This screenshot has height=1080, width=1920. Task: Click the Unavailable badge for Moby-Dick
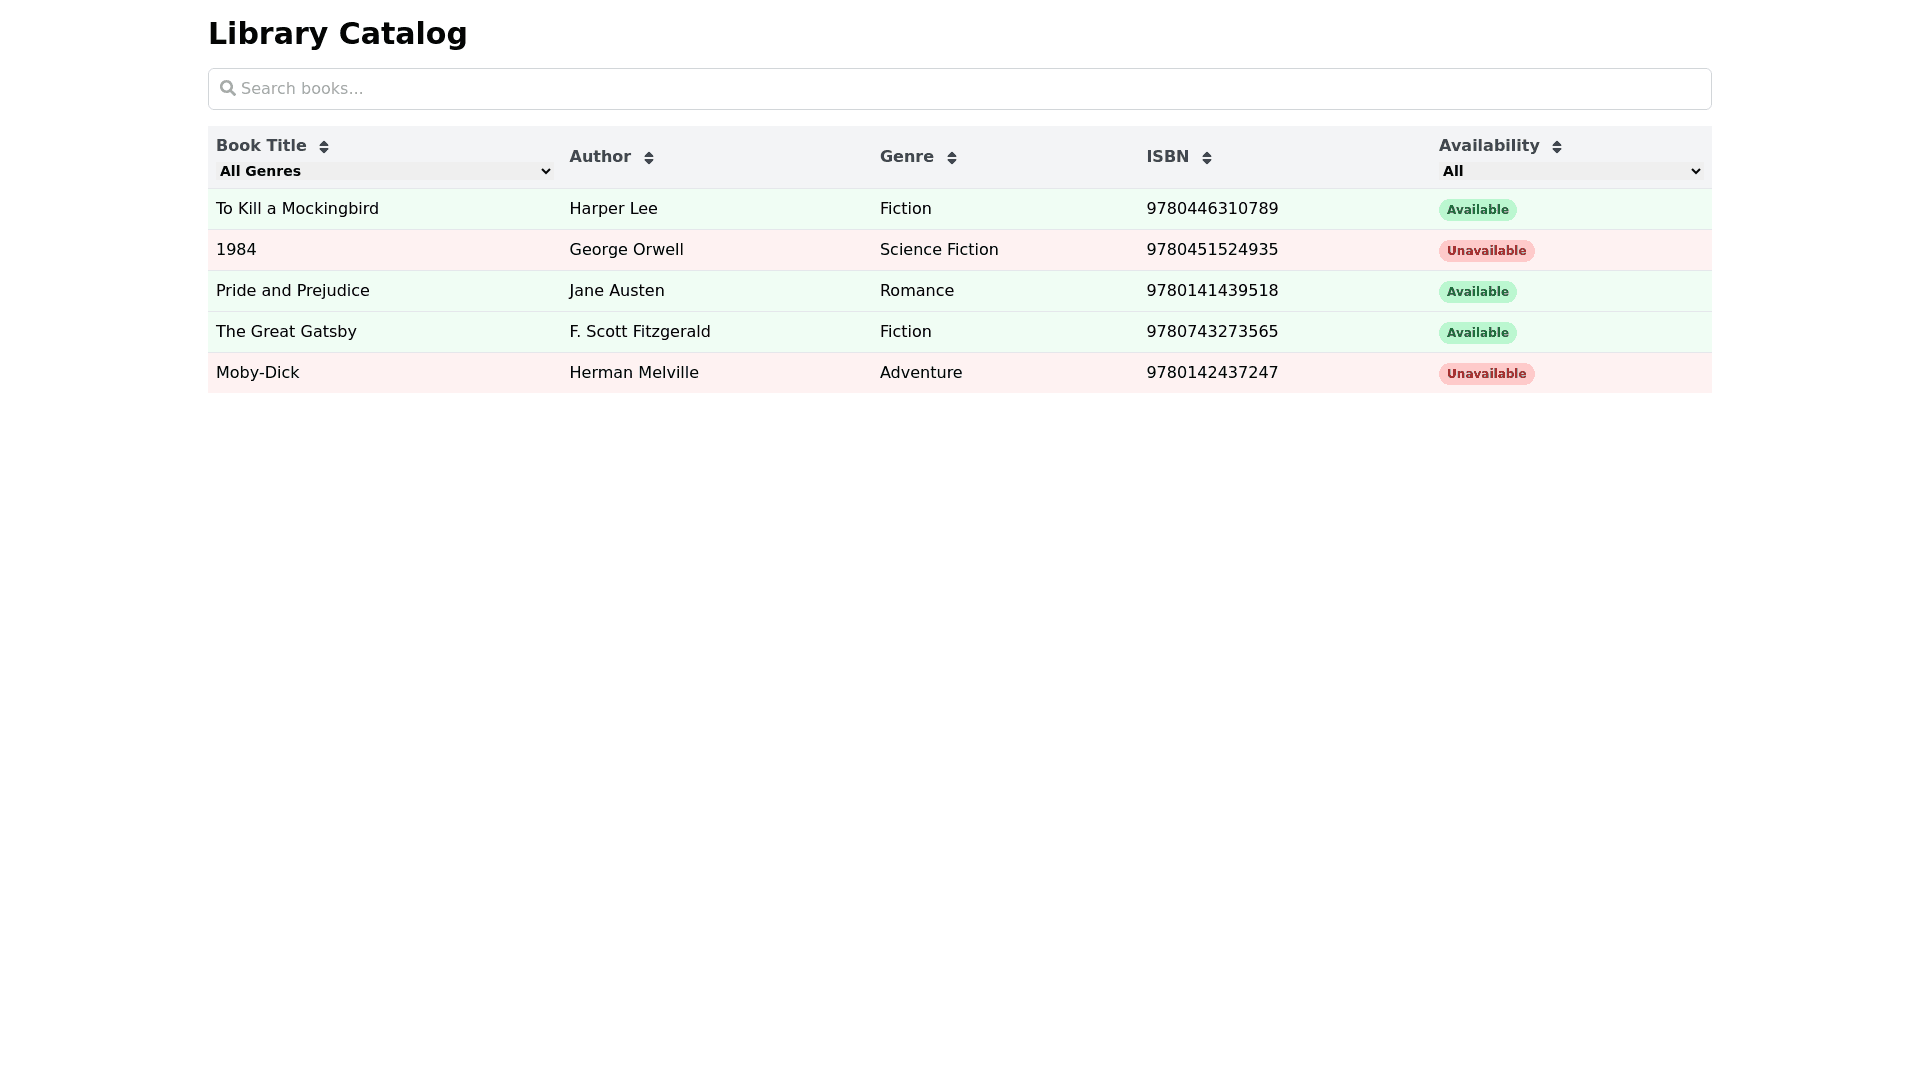[1486, 374]
